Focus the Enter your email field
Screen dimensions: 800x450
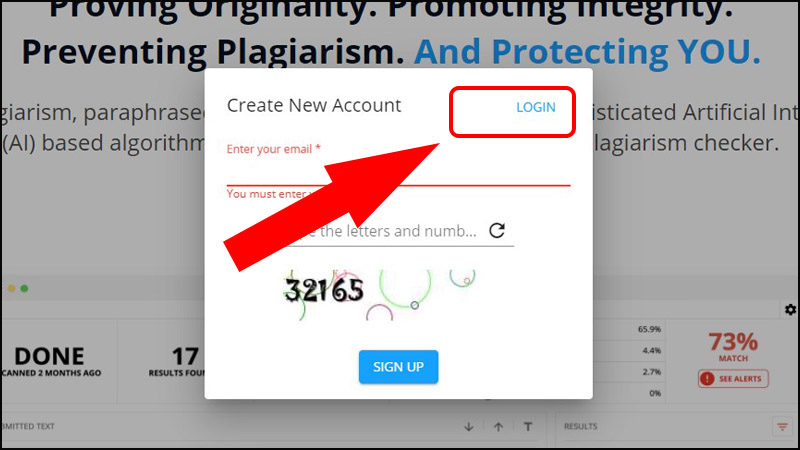398,166
